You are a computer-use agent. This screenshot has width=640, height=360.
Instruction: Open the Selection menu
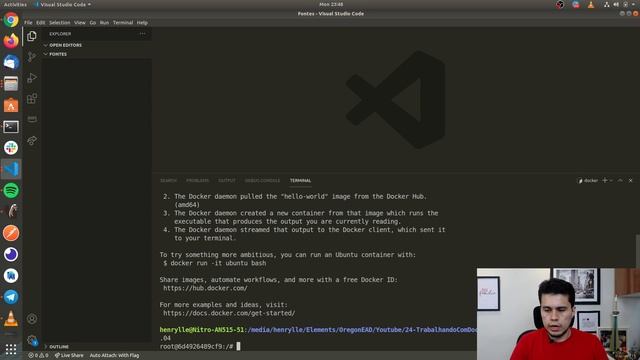[x=60, y=23]
